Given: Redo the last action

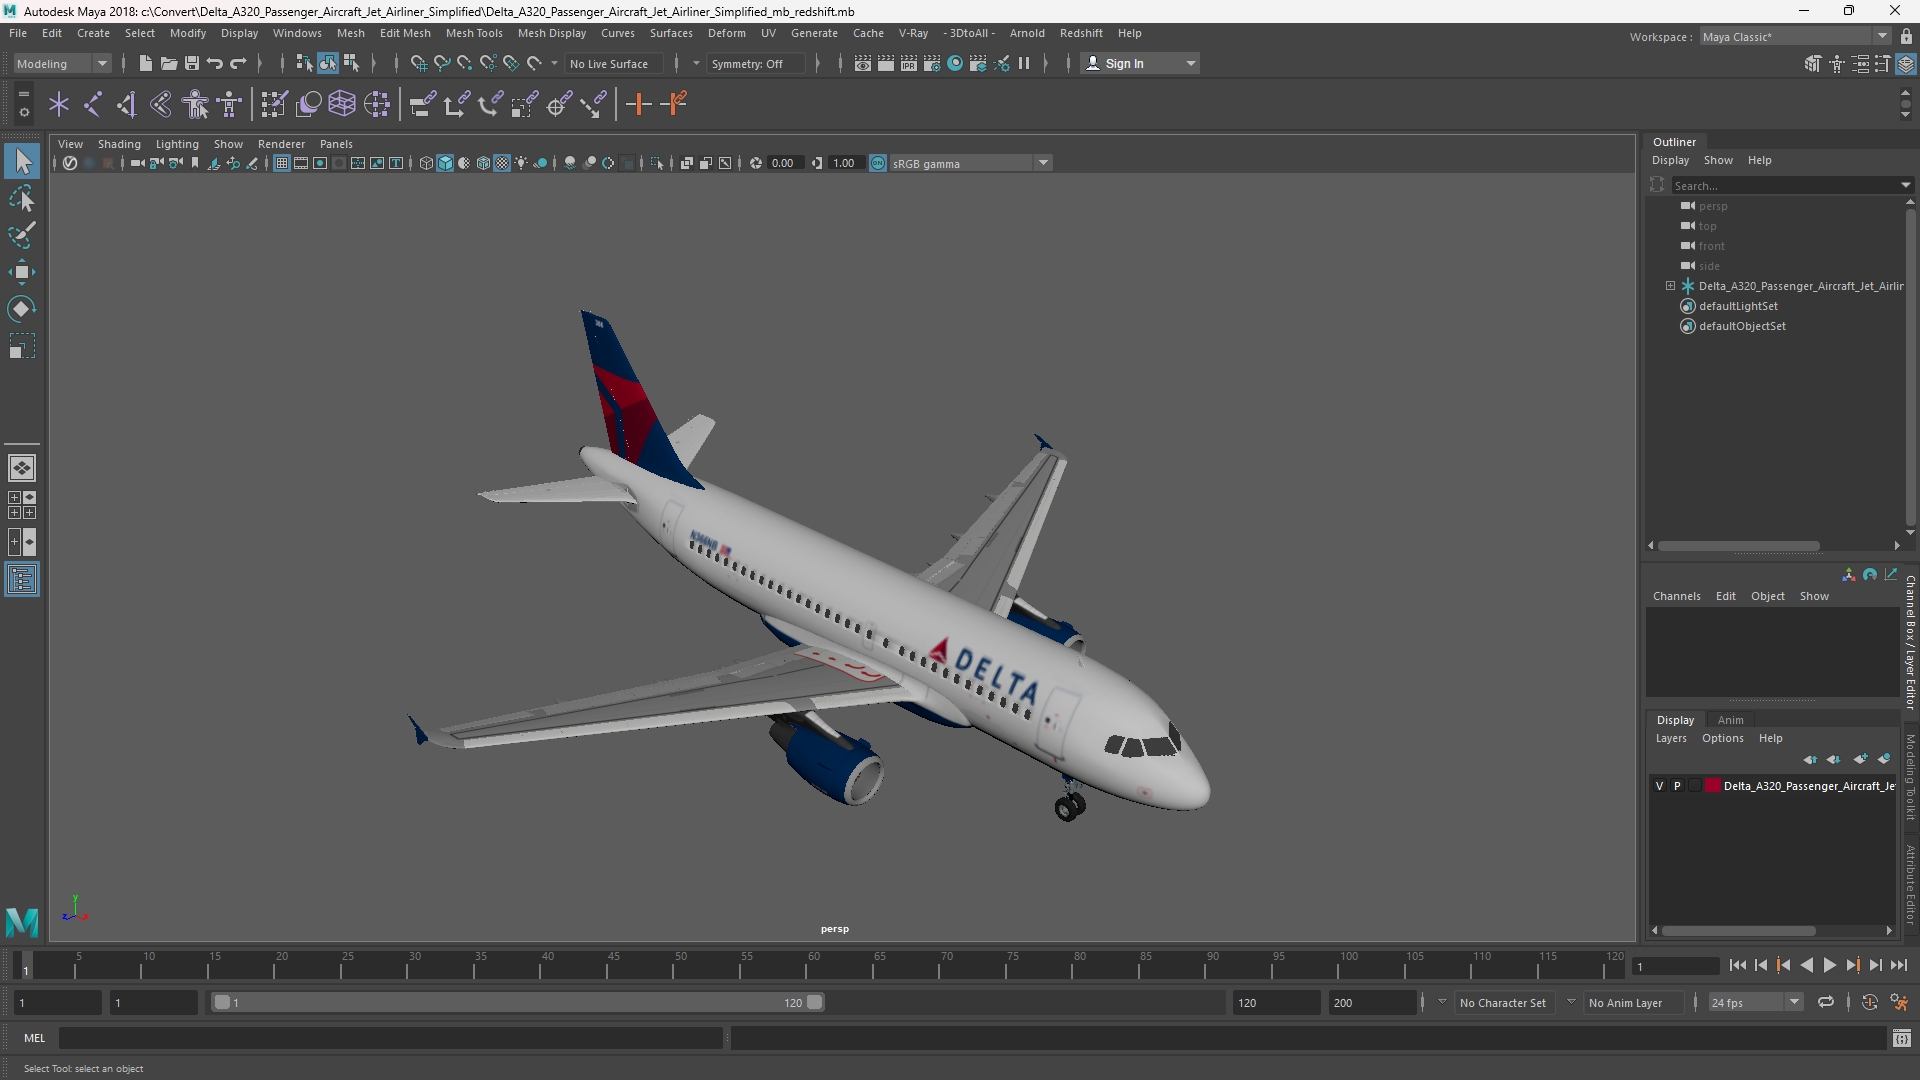Looking at the screenshot, I should coord(238,63).
